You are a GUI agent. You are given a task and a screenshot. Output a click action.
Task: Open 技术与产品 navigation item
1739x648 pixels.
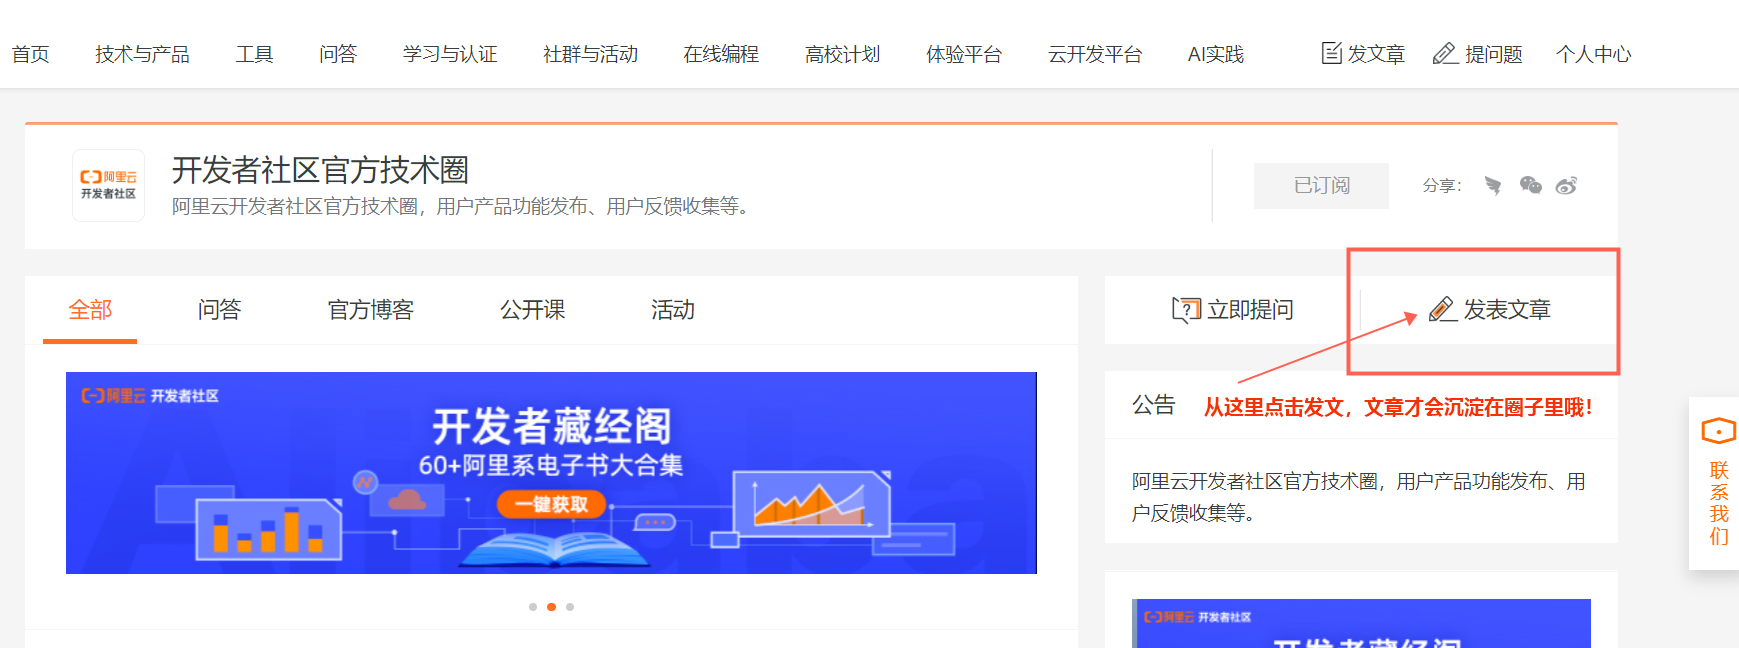(142, 54)
